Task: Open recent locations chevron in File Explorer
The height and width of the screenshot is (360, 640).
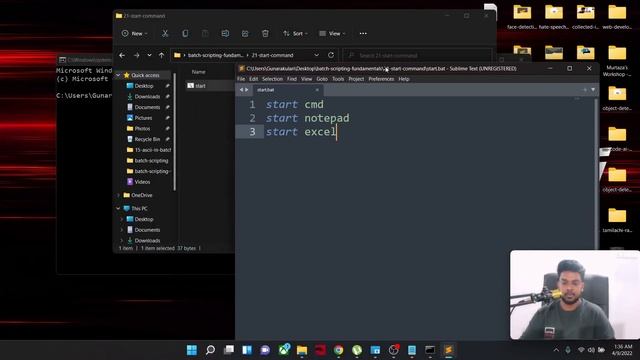Action: click(149, 55)
